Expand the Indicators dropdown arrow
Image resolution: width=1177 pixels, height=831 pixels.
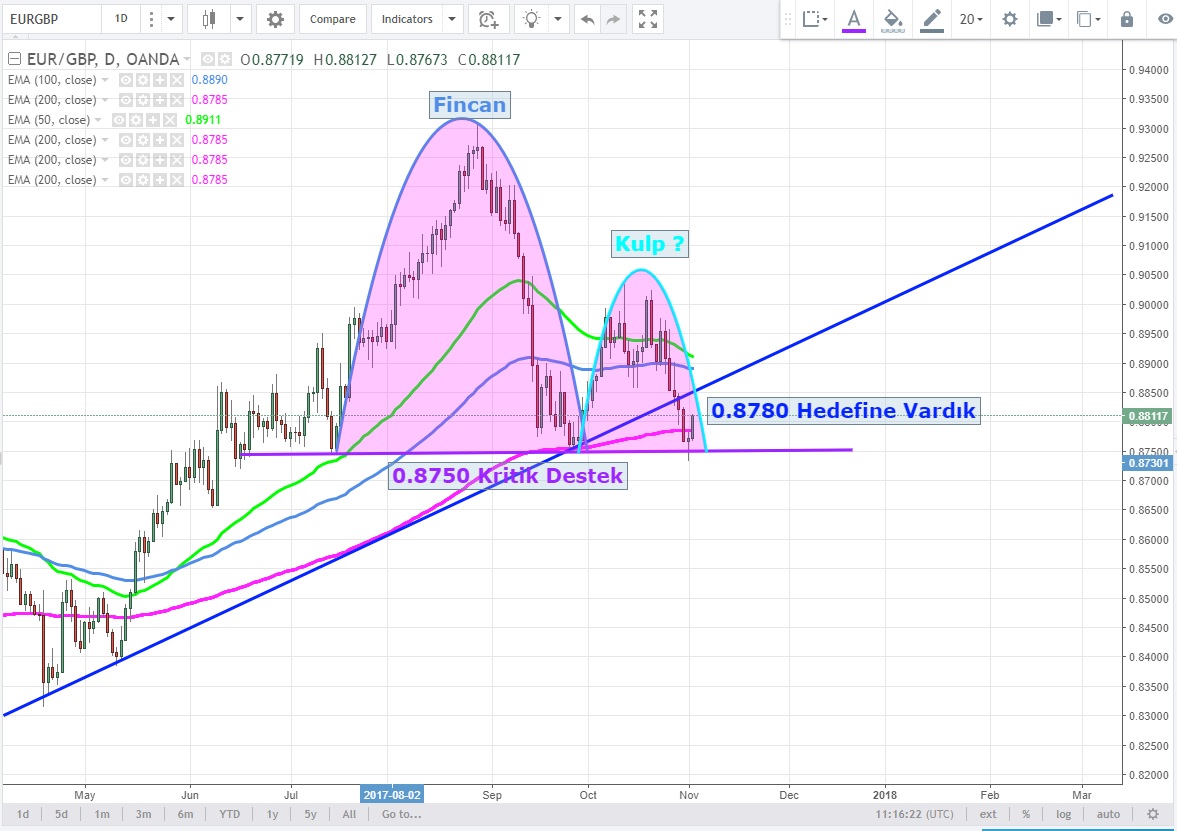point(453,19)
